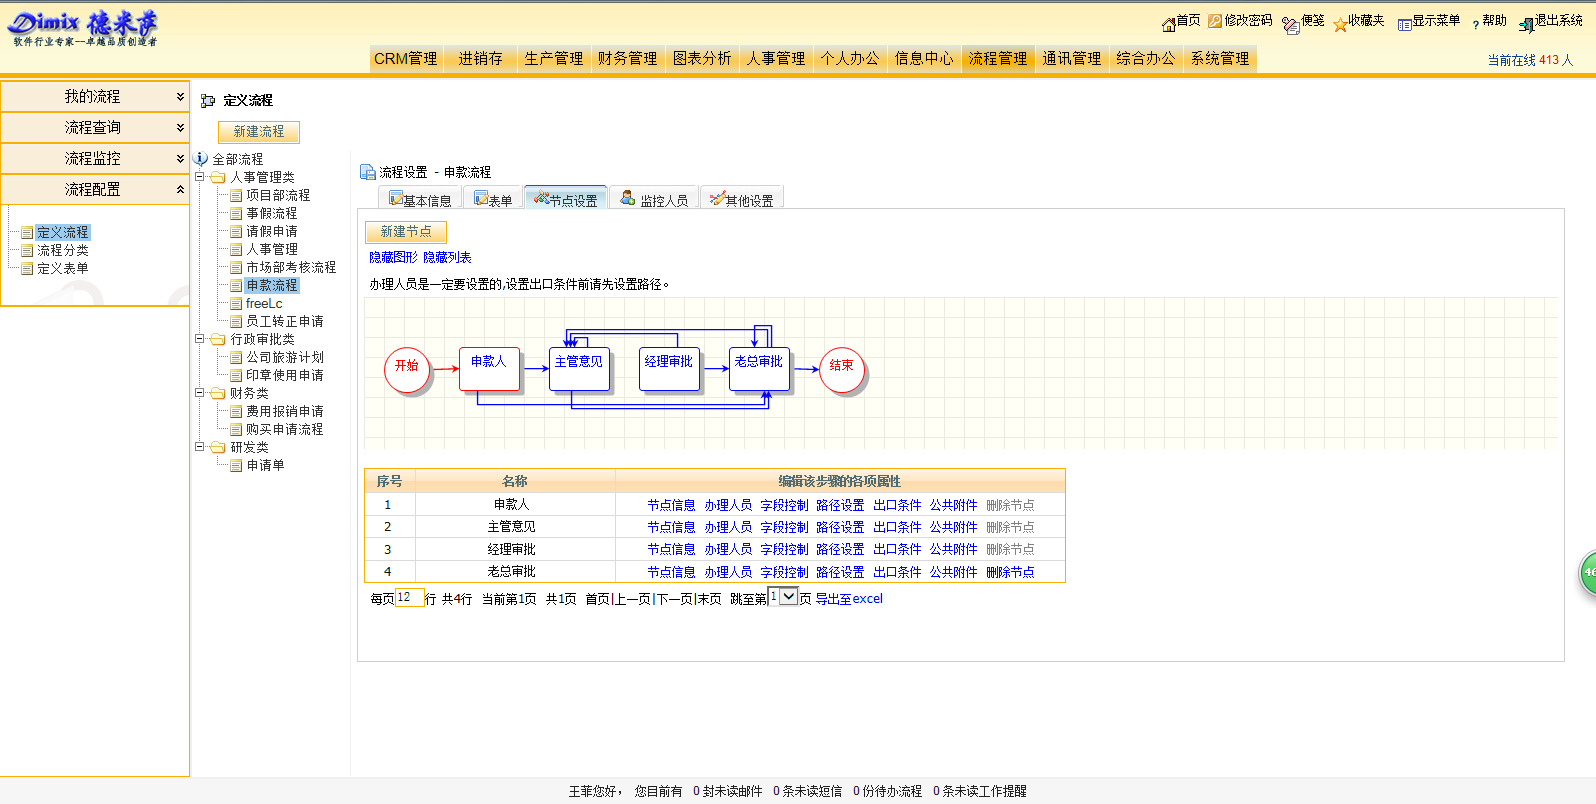Select the 主管意见 node box in diagram

579,368
